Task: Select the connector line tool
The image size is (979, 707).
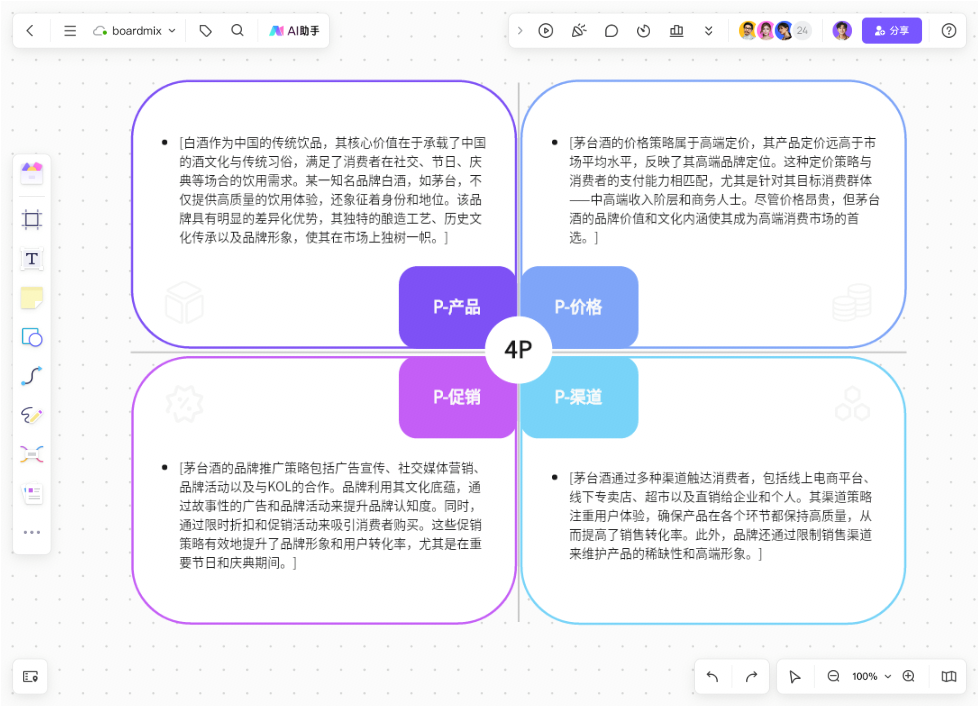Action: (x=32, y=376)
